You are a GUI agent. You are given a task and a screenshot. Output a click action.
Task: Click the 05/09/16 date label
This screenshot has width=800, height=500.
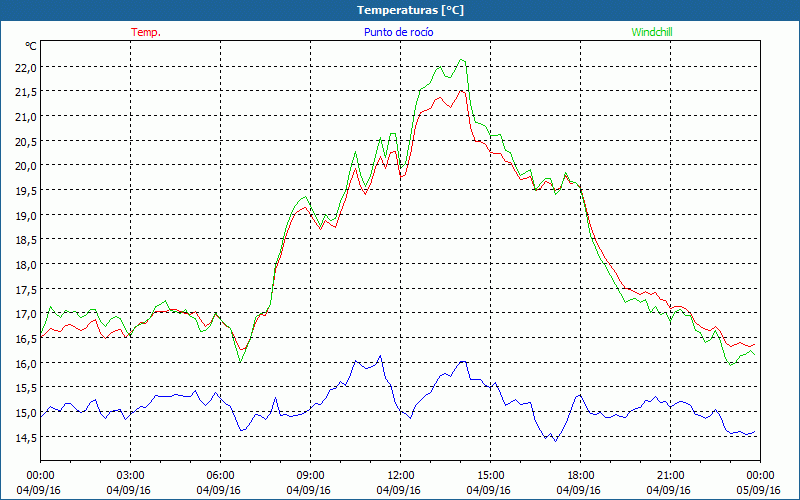pyautogui.click(x=759, y=490)
